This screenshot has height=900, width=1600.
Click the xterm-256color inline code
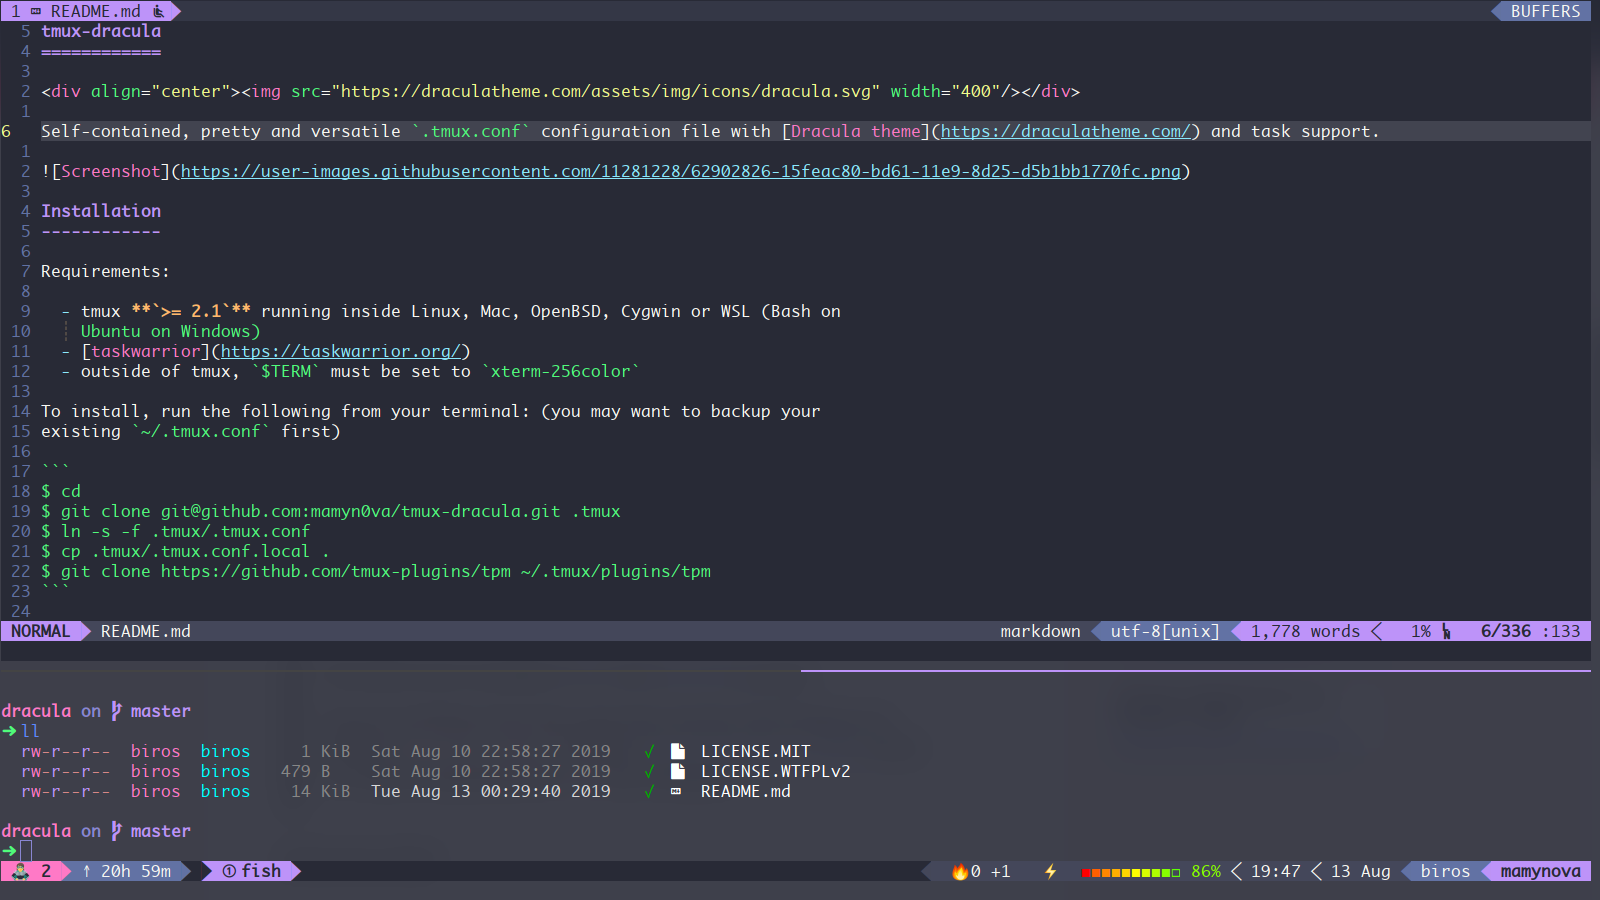point(560,371)
